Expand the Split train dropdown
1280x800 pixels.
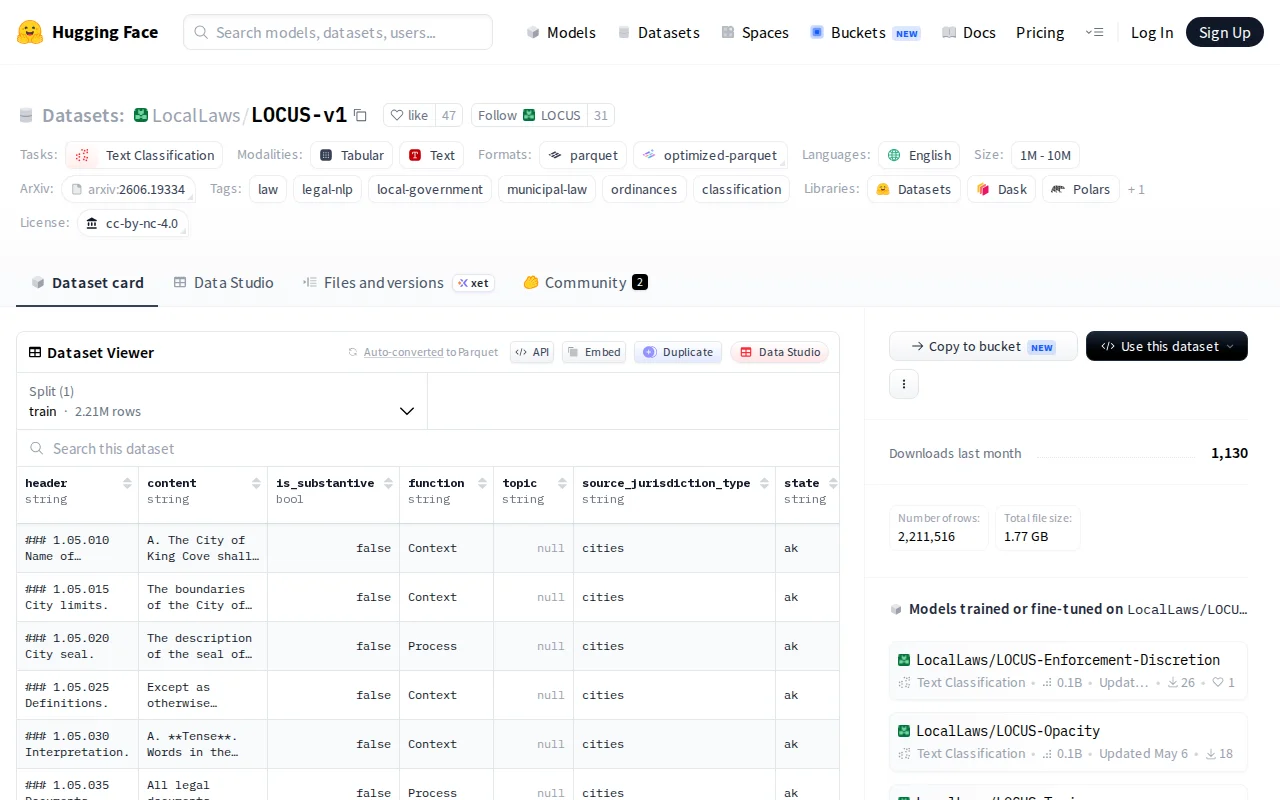[222, 401]
